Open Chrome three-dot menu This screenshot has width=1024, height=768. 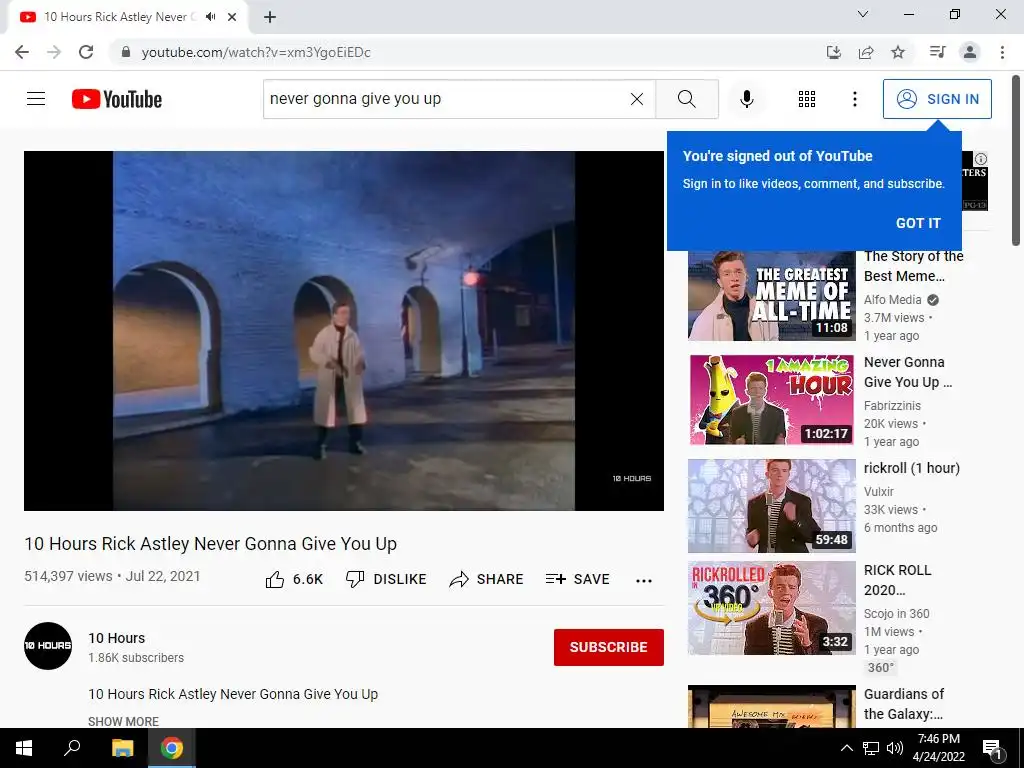point(1002,52)
